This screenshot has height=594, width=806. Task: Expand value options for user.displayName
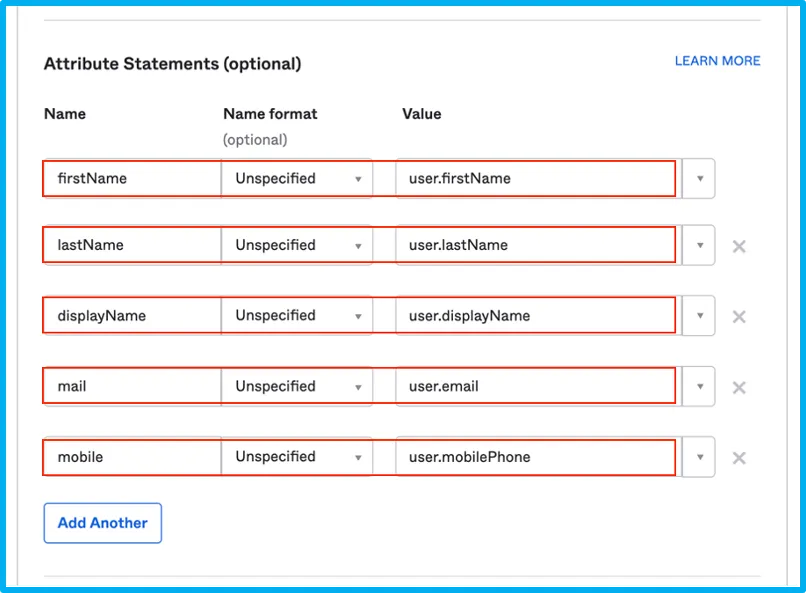click(699, 315)
